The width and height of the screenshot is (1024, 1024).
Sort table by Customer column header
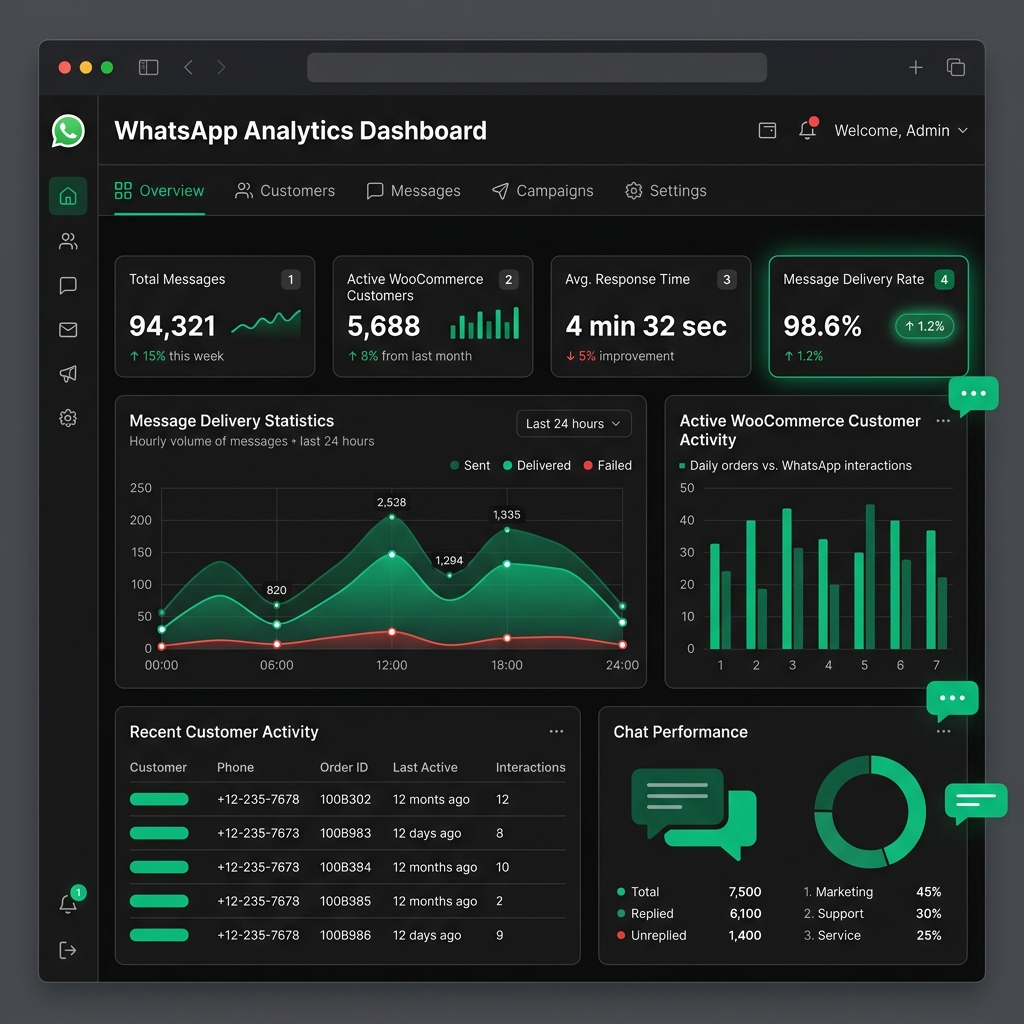click(x=158, y=767)
